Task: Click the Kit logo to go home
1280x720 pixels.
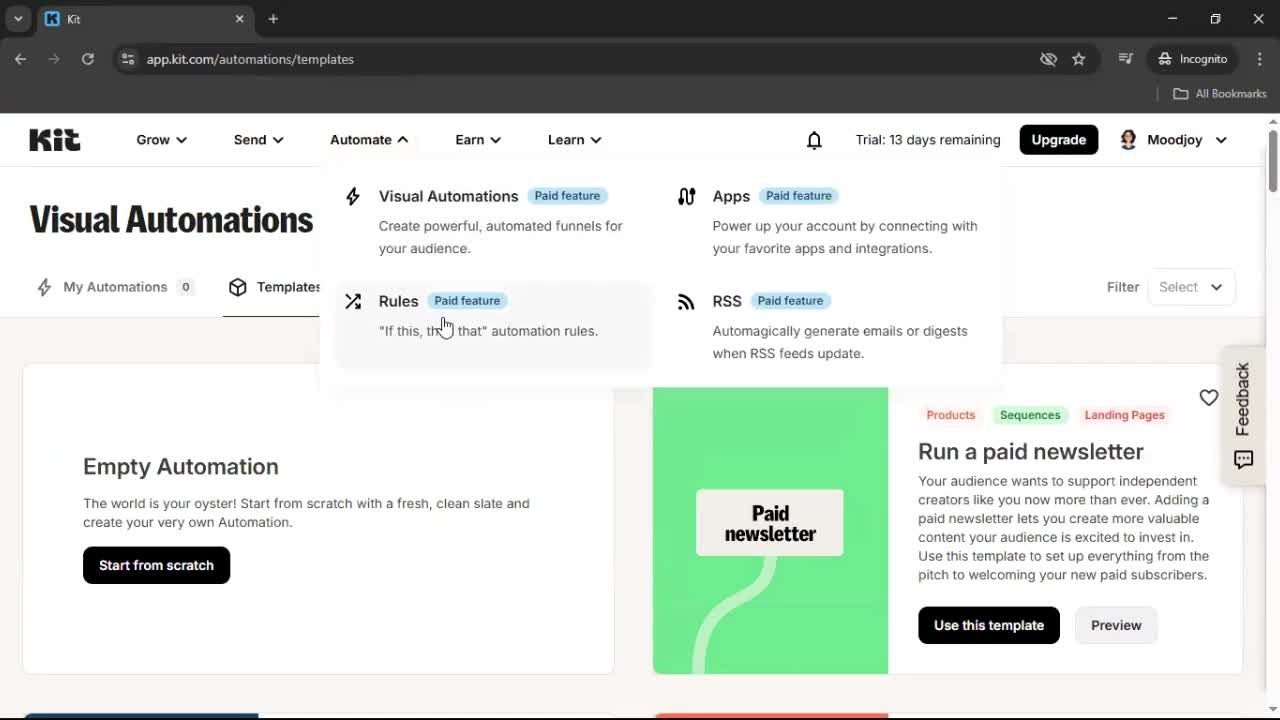Action: [54, 140]
